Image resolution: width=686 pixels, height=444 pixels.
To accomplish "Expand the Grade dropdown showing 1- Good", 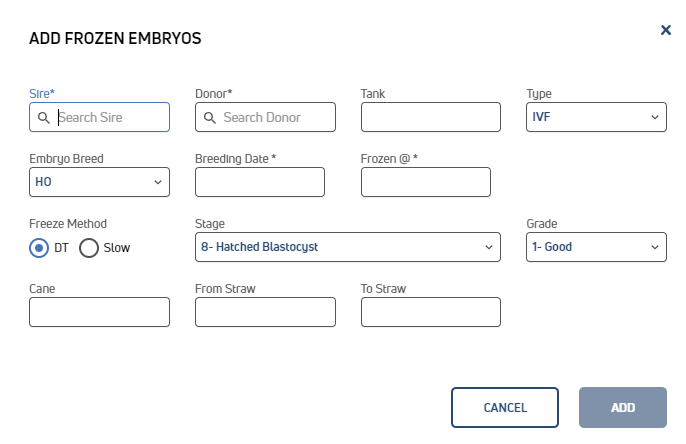I will [x=596, y=247].
